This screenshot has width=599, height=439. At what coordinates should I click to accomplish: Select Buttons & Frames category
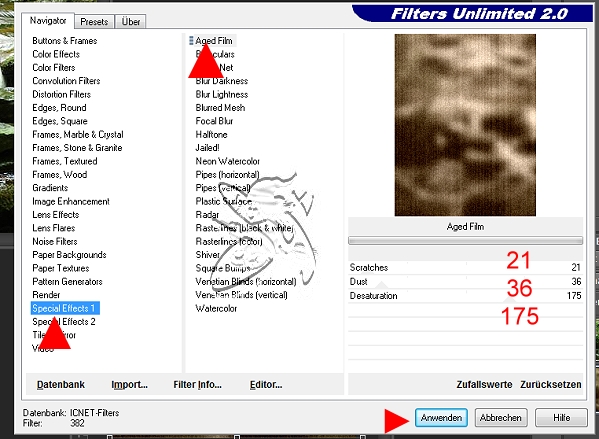coord(65,40)
